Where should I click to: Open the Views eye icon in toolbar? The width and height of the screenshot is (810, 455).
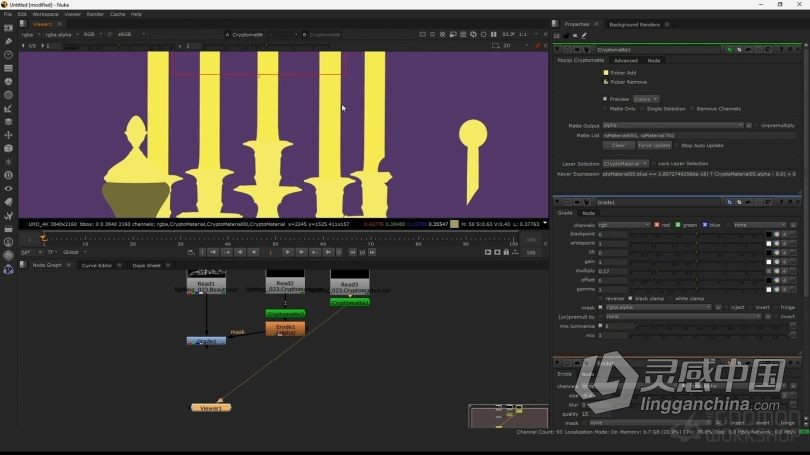coord(8,189)
